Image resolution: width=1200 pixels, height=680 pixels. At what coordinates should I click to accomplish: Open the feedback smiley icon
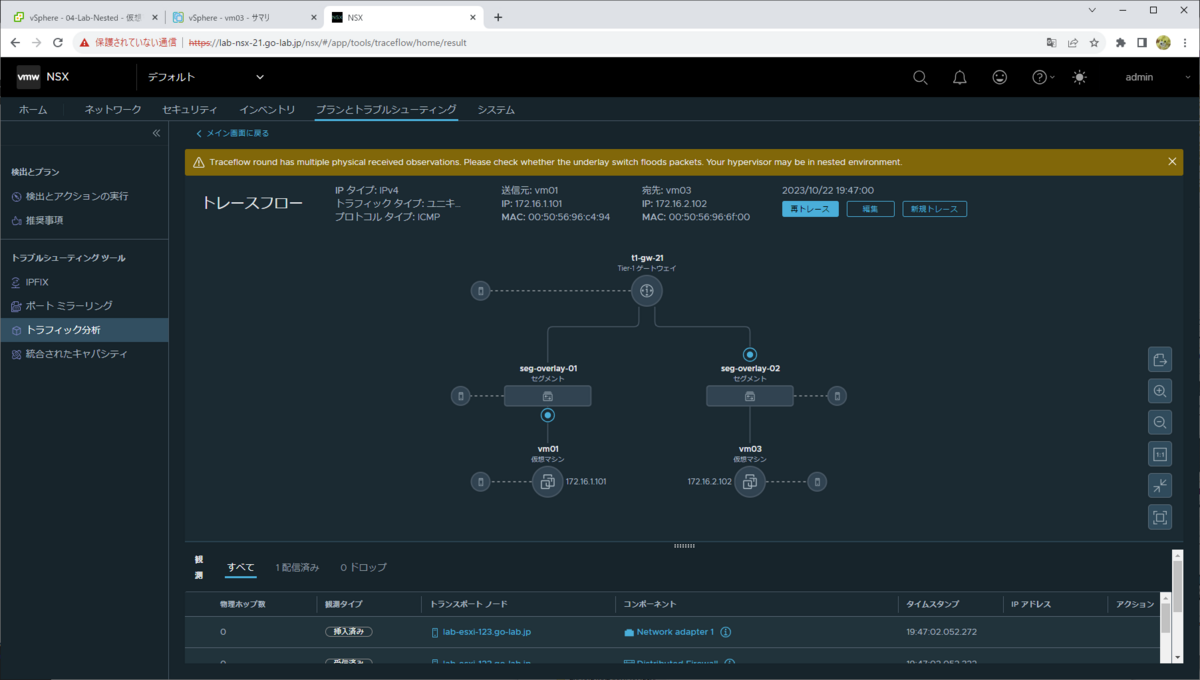point(1000,77)
